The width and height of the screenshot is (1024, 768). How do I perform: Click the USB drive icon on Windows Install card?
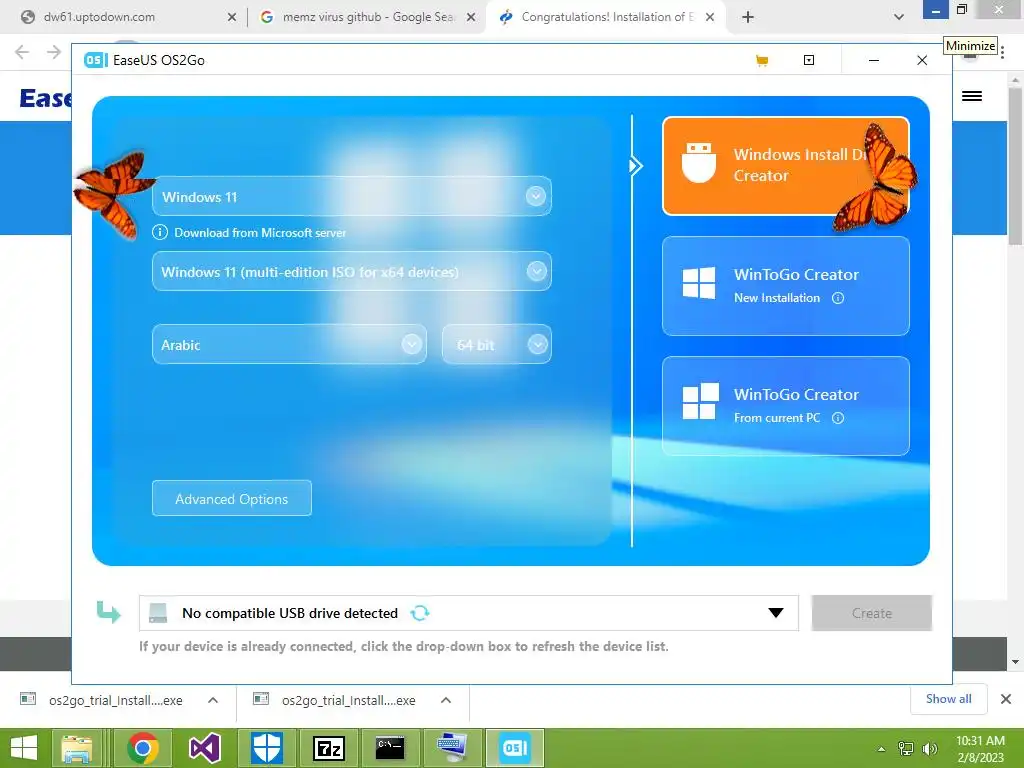pyautogui.click(x=699, y=163)
